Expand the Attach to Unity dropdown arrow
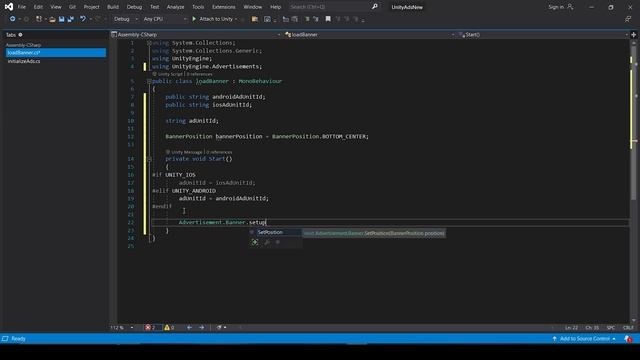This screenshot has height=360, width=640. pos(236,19)
